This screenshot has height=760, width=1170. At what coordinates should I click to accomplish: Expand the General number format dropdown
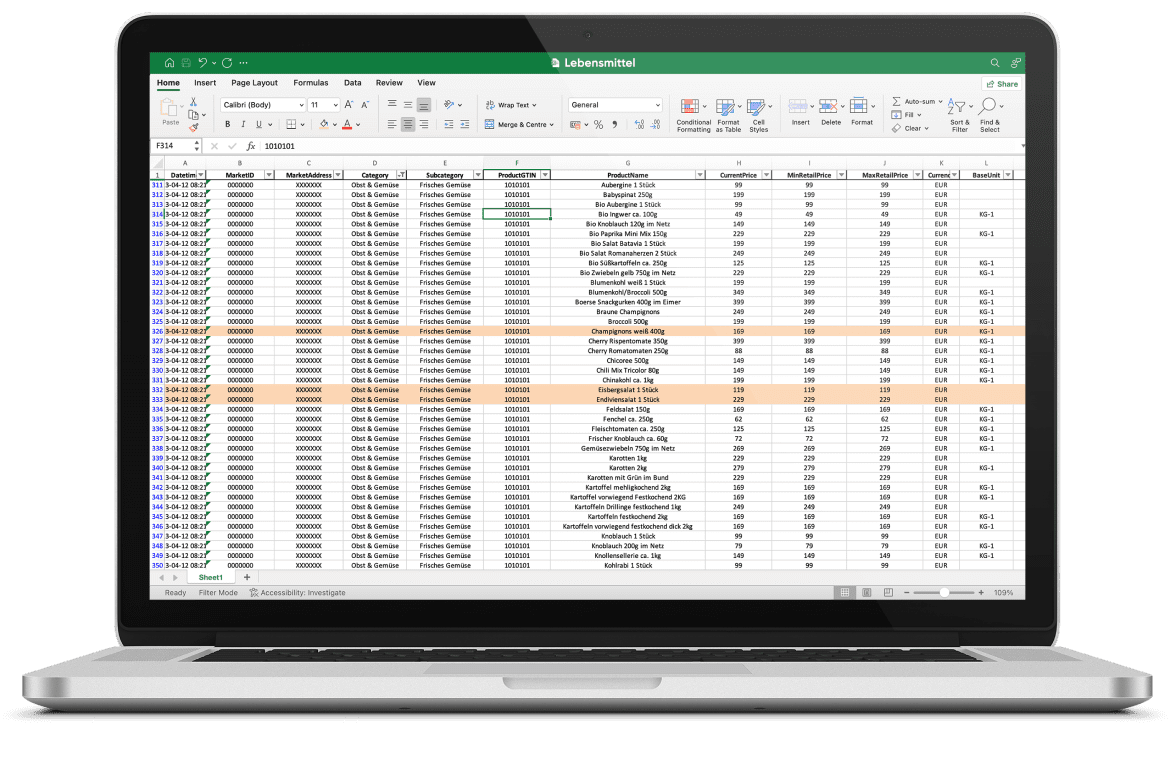(x=615, y=105)
